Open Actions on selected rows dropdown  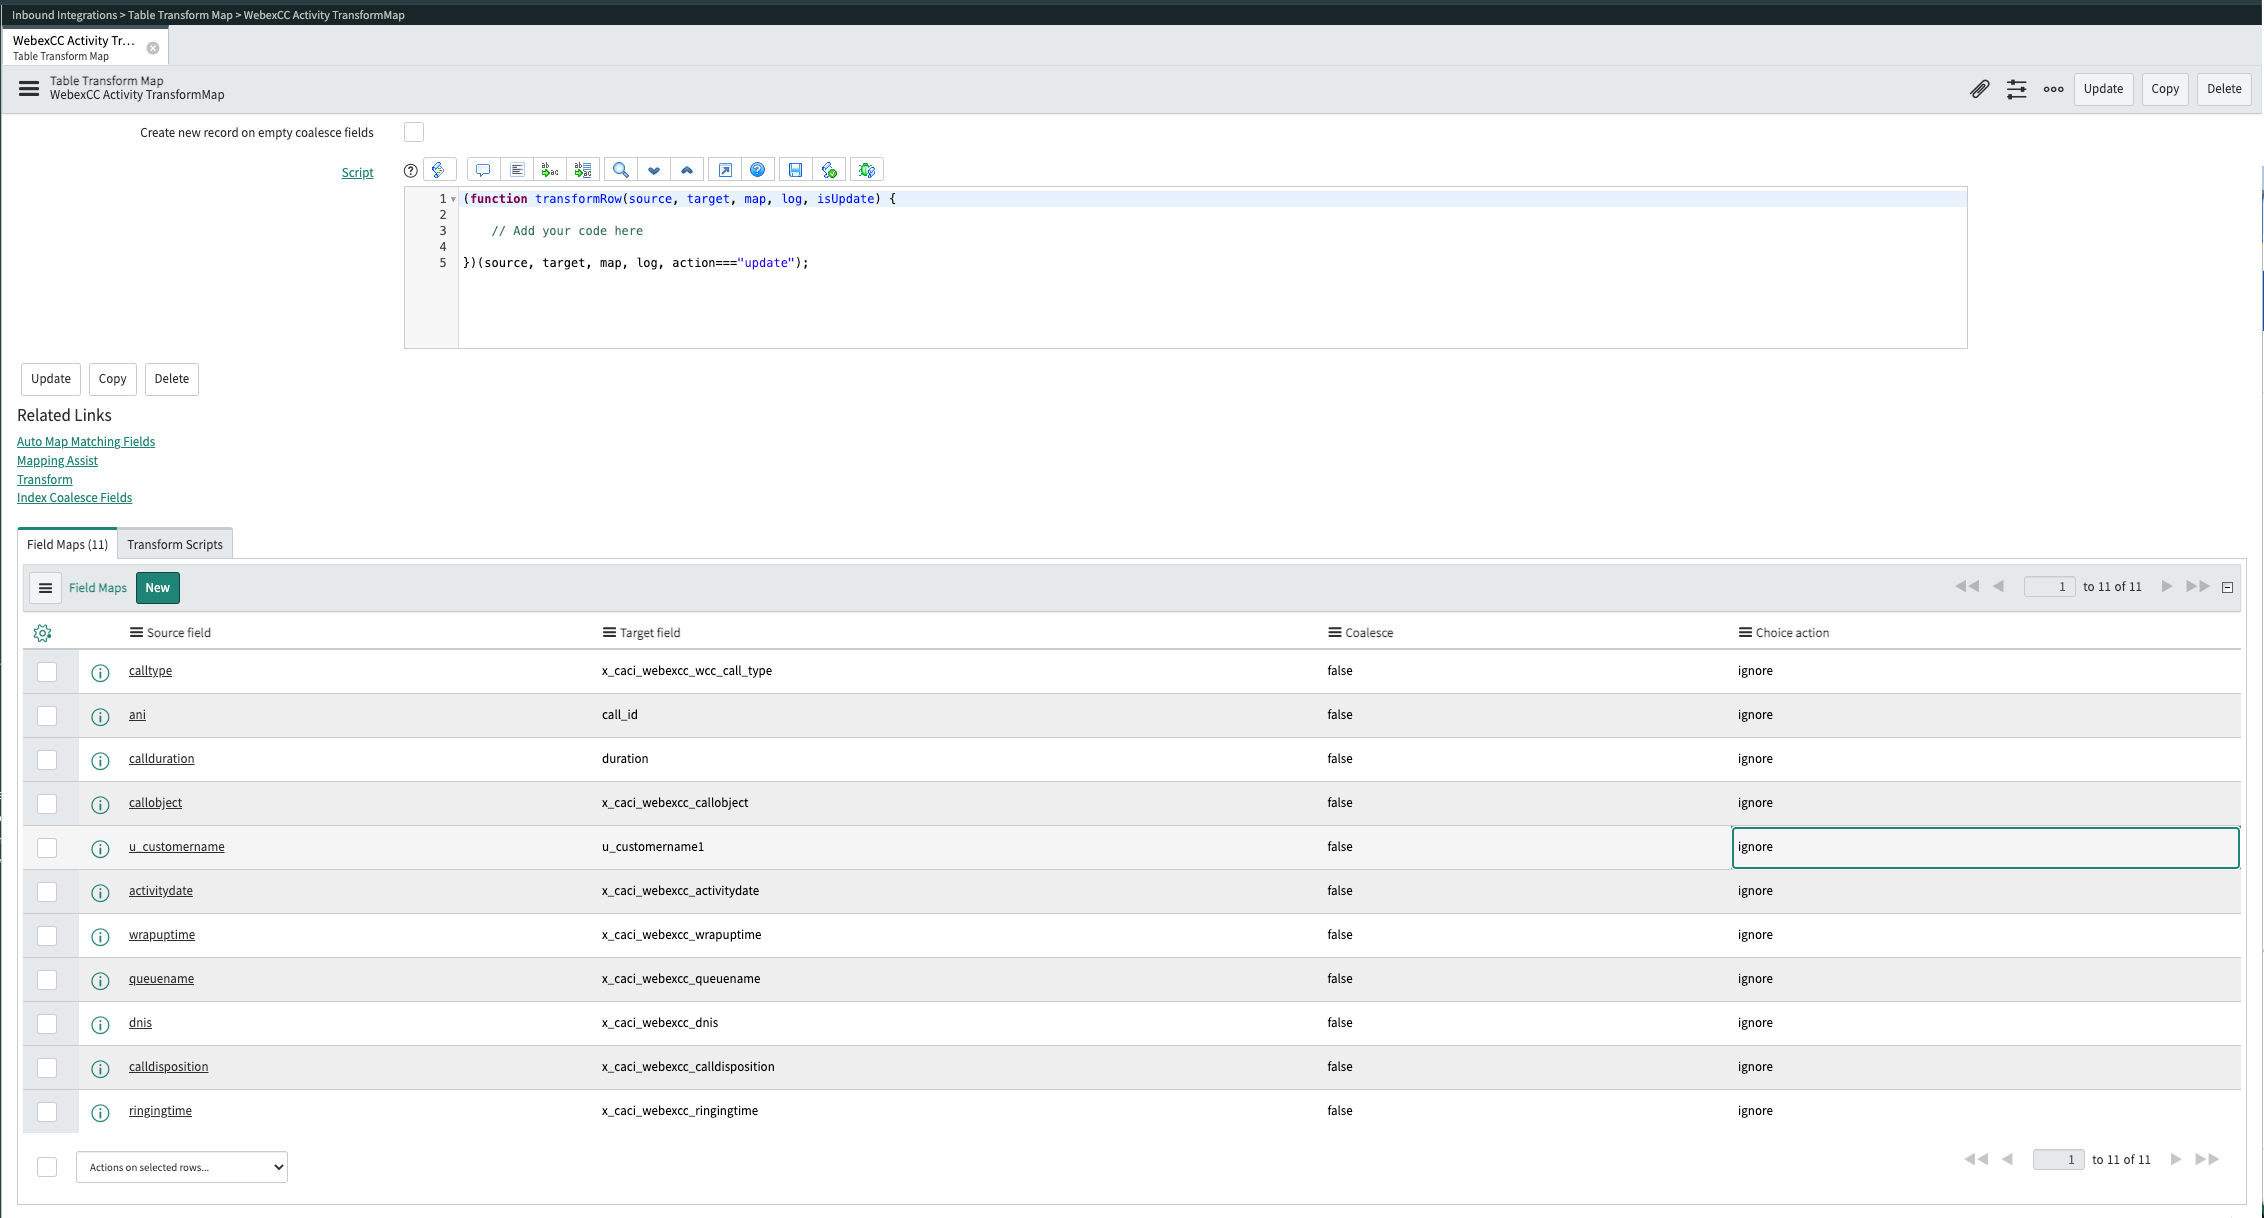(x=182, y=1167)
